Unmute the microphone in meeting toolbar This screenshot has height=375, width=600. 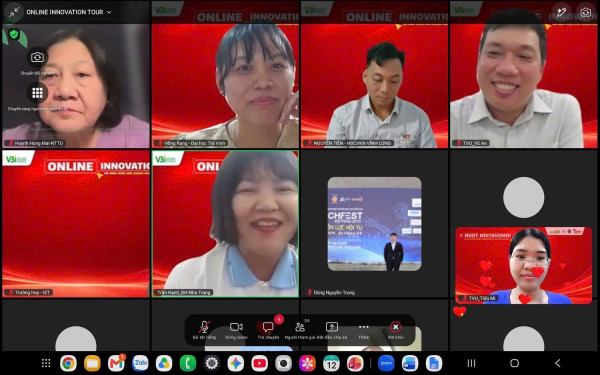click(x=204, y=330)
